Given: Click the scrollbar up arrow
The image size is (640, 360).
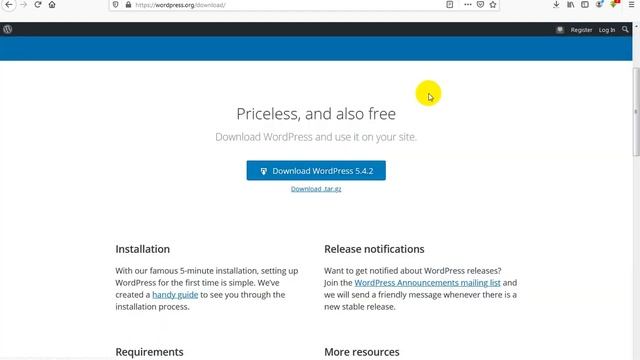Looking at the screenshot, I should (x=636, y=26).
